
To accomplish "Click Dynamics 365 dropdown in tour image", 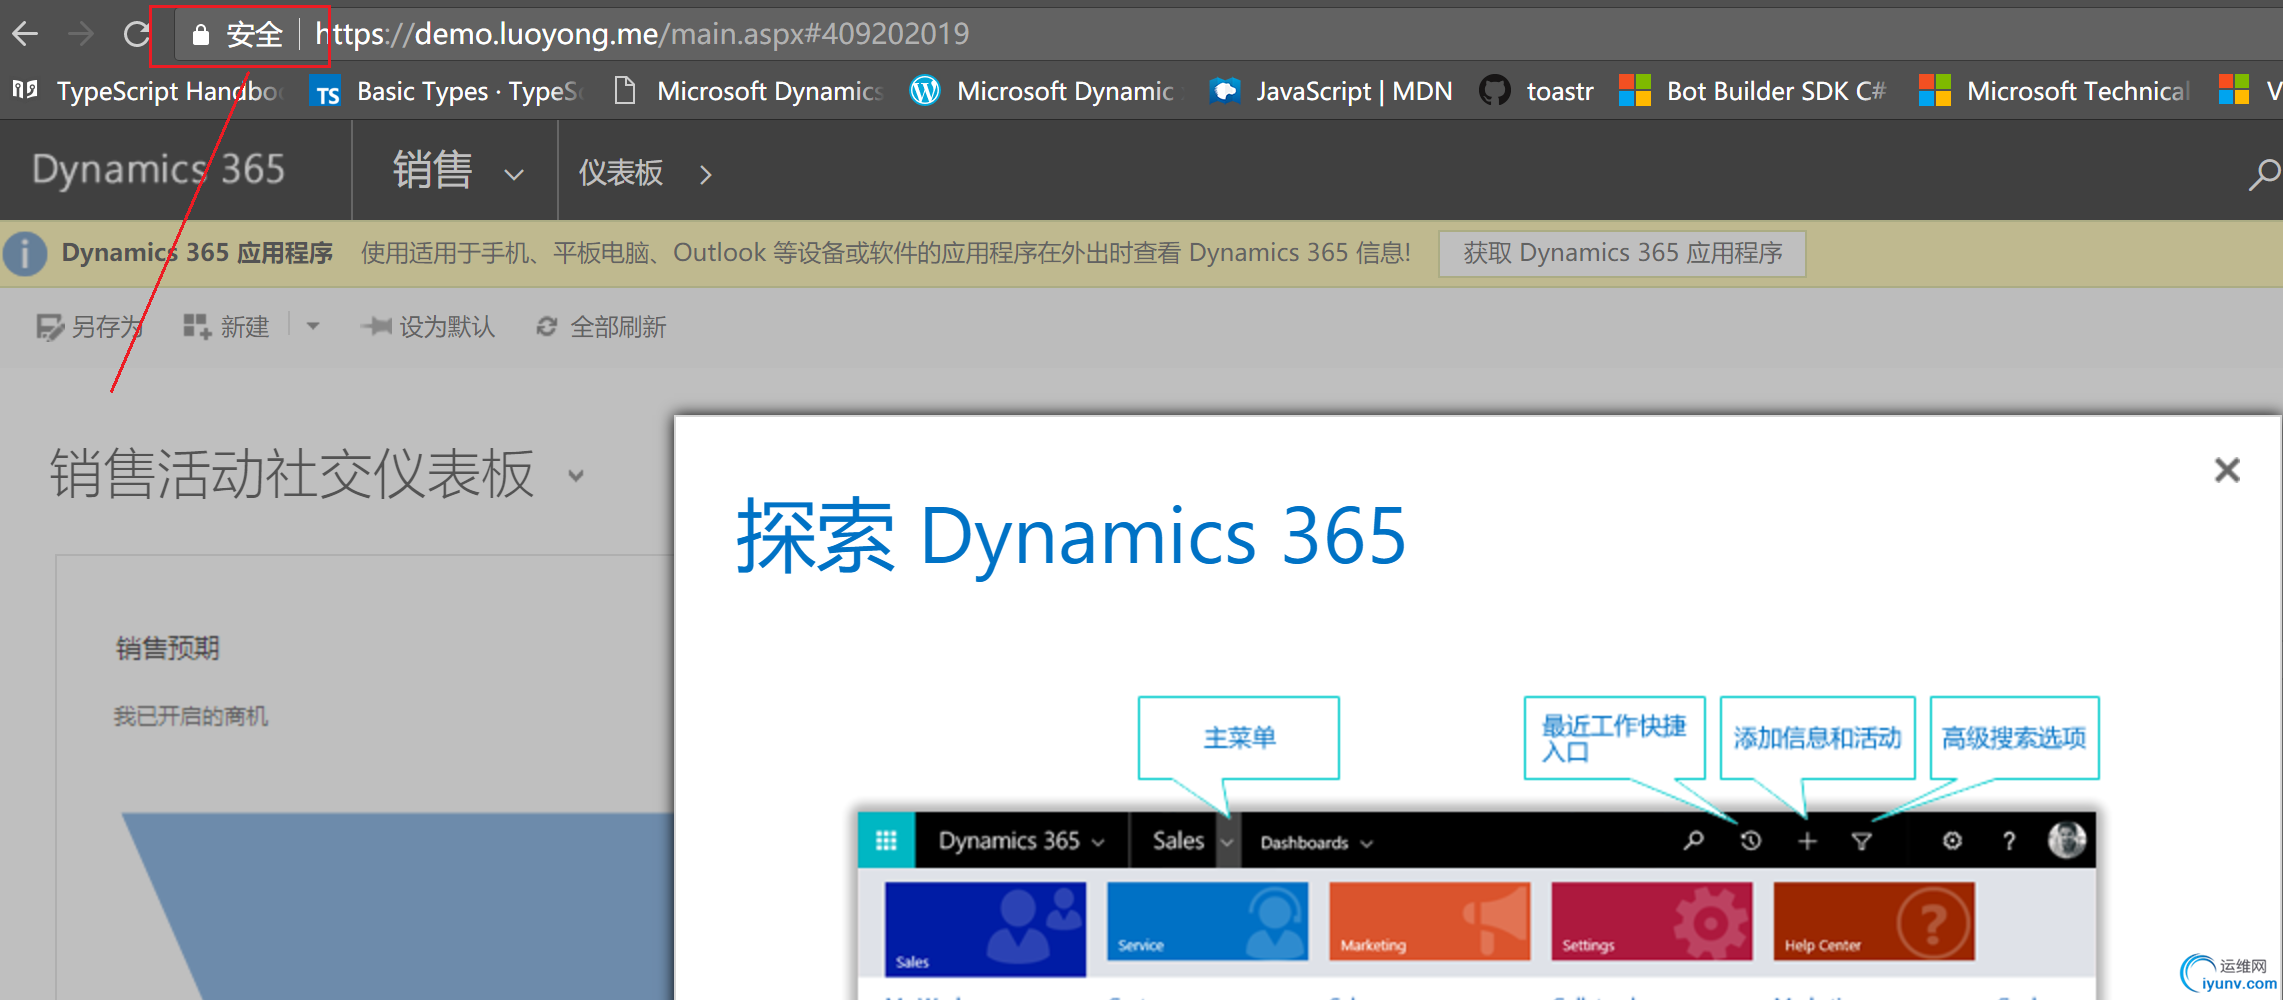I will (1021, 841).
